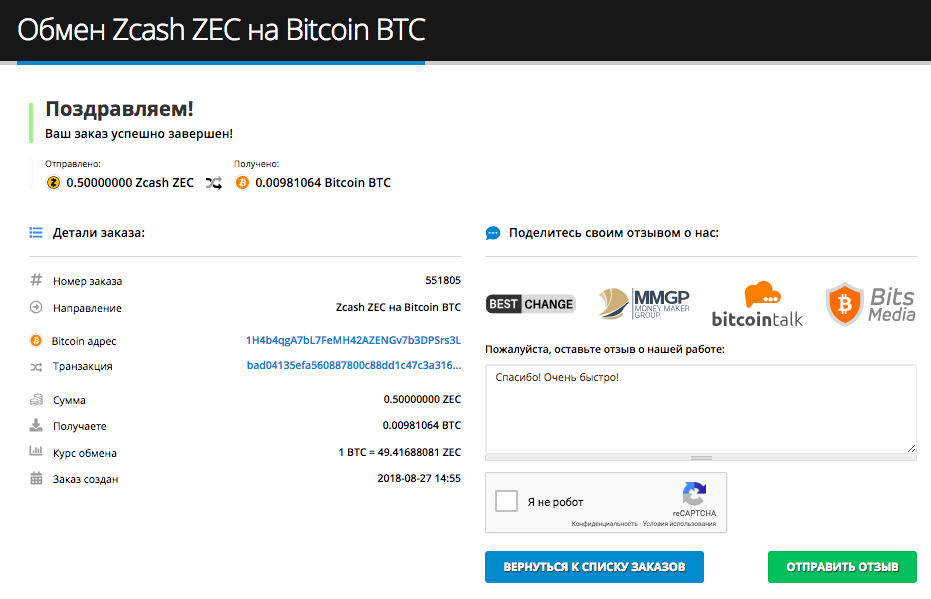Click the chat bubble icon near feedback heading
Viewport: 931px width, 599px height.
tap(493, 233)
